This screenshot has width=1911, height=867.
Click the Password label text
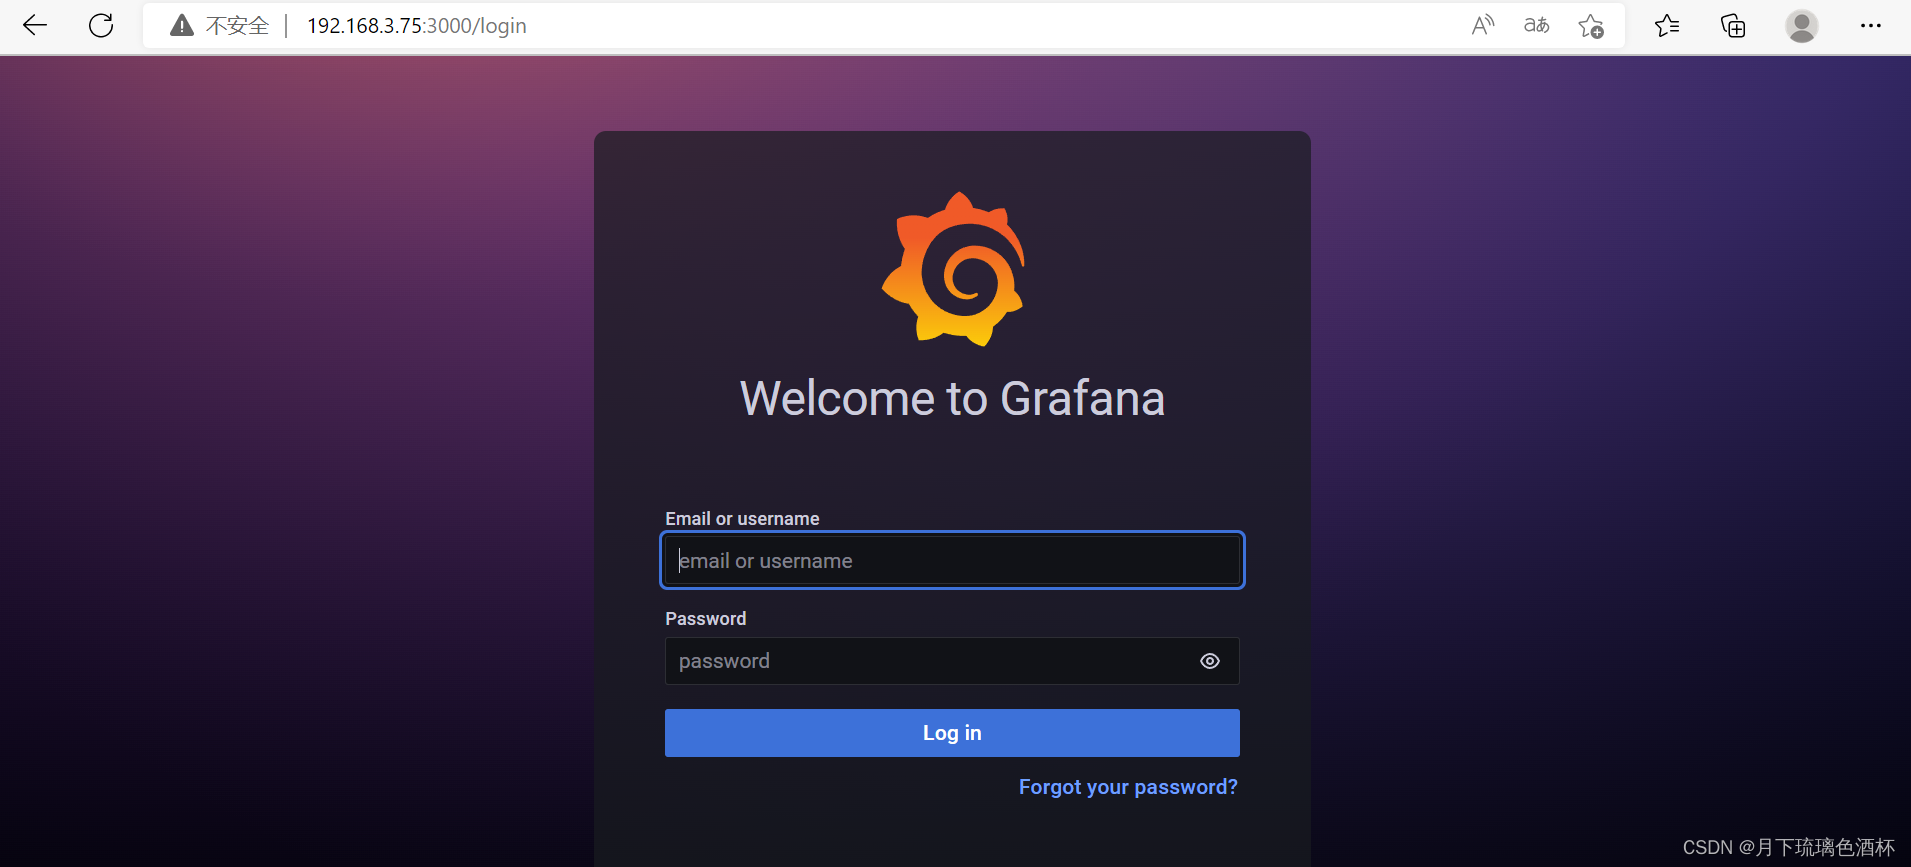705,619
